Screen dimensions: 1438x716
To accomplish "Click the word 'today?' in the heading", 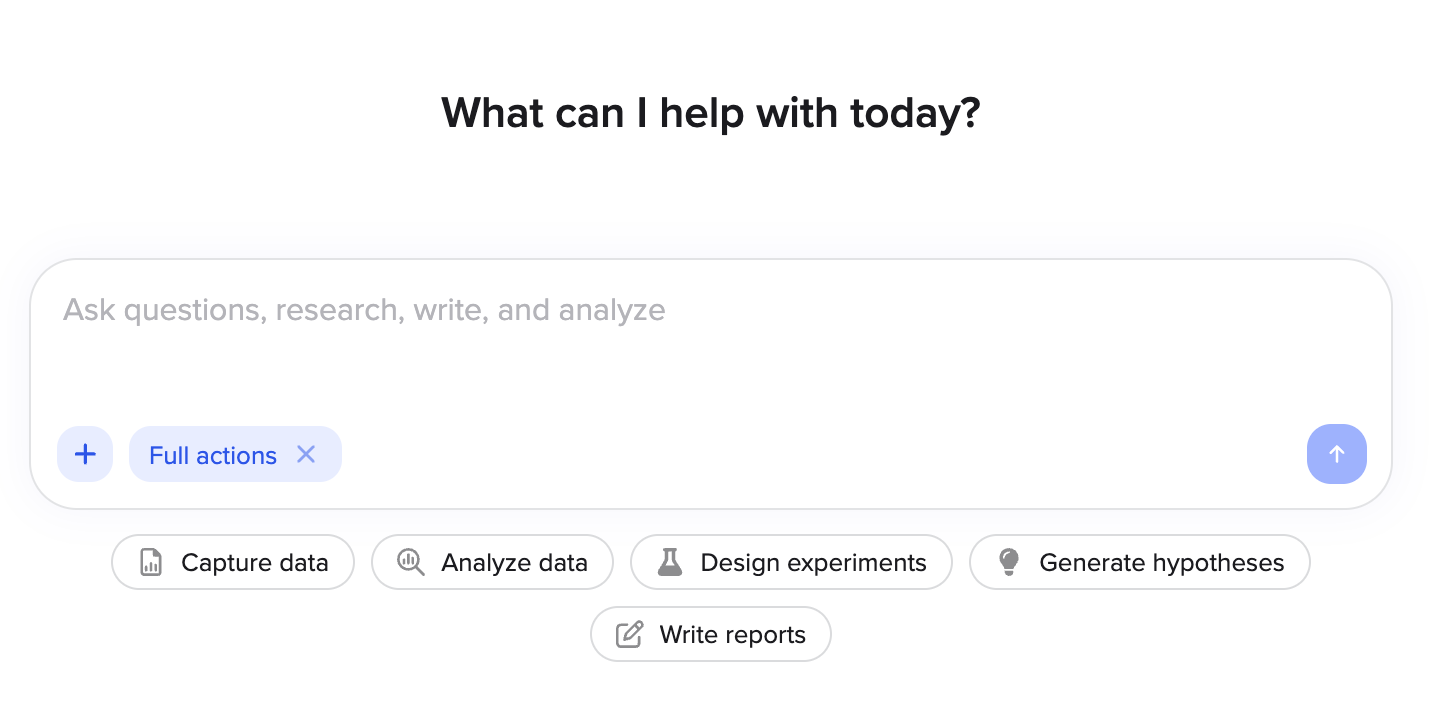I will (x=915, y=113).
